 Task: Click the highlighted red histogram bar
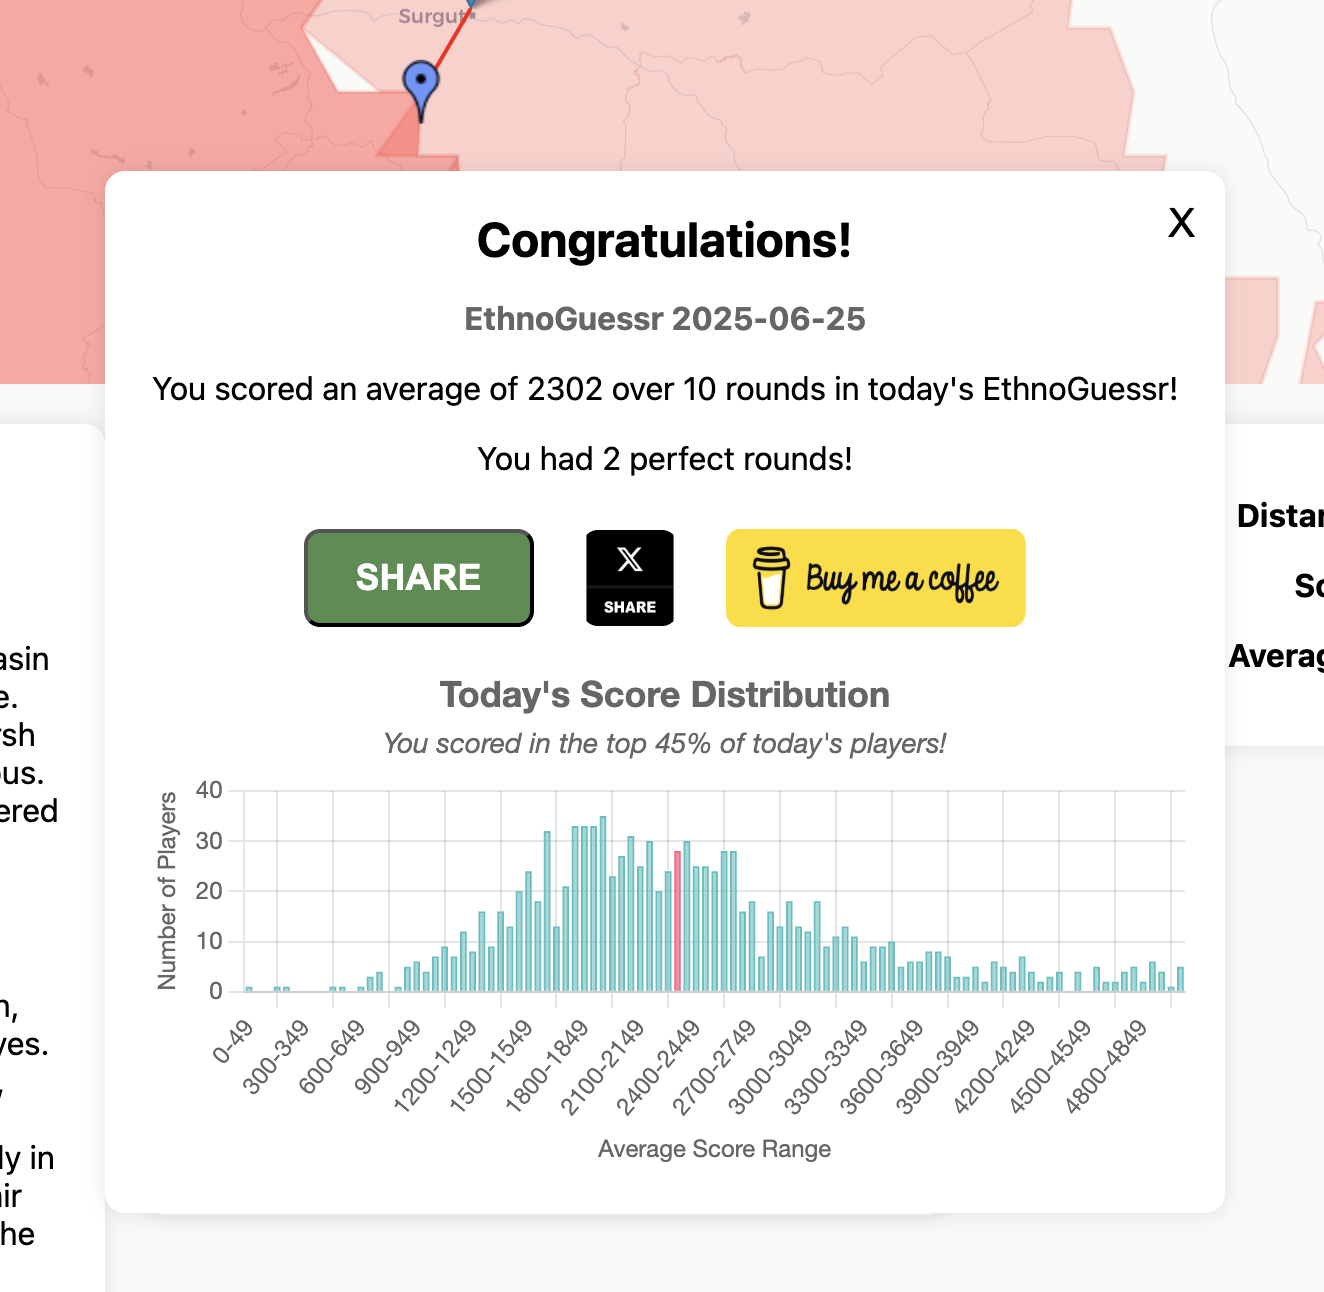click(x=677, y=921)
